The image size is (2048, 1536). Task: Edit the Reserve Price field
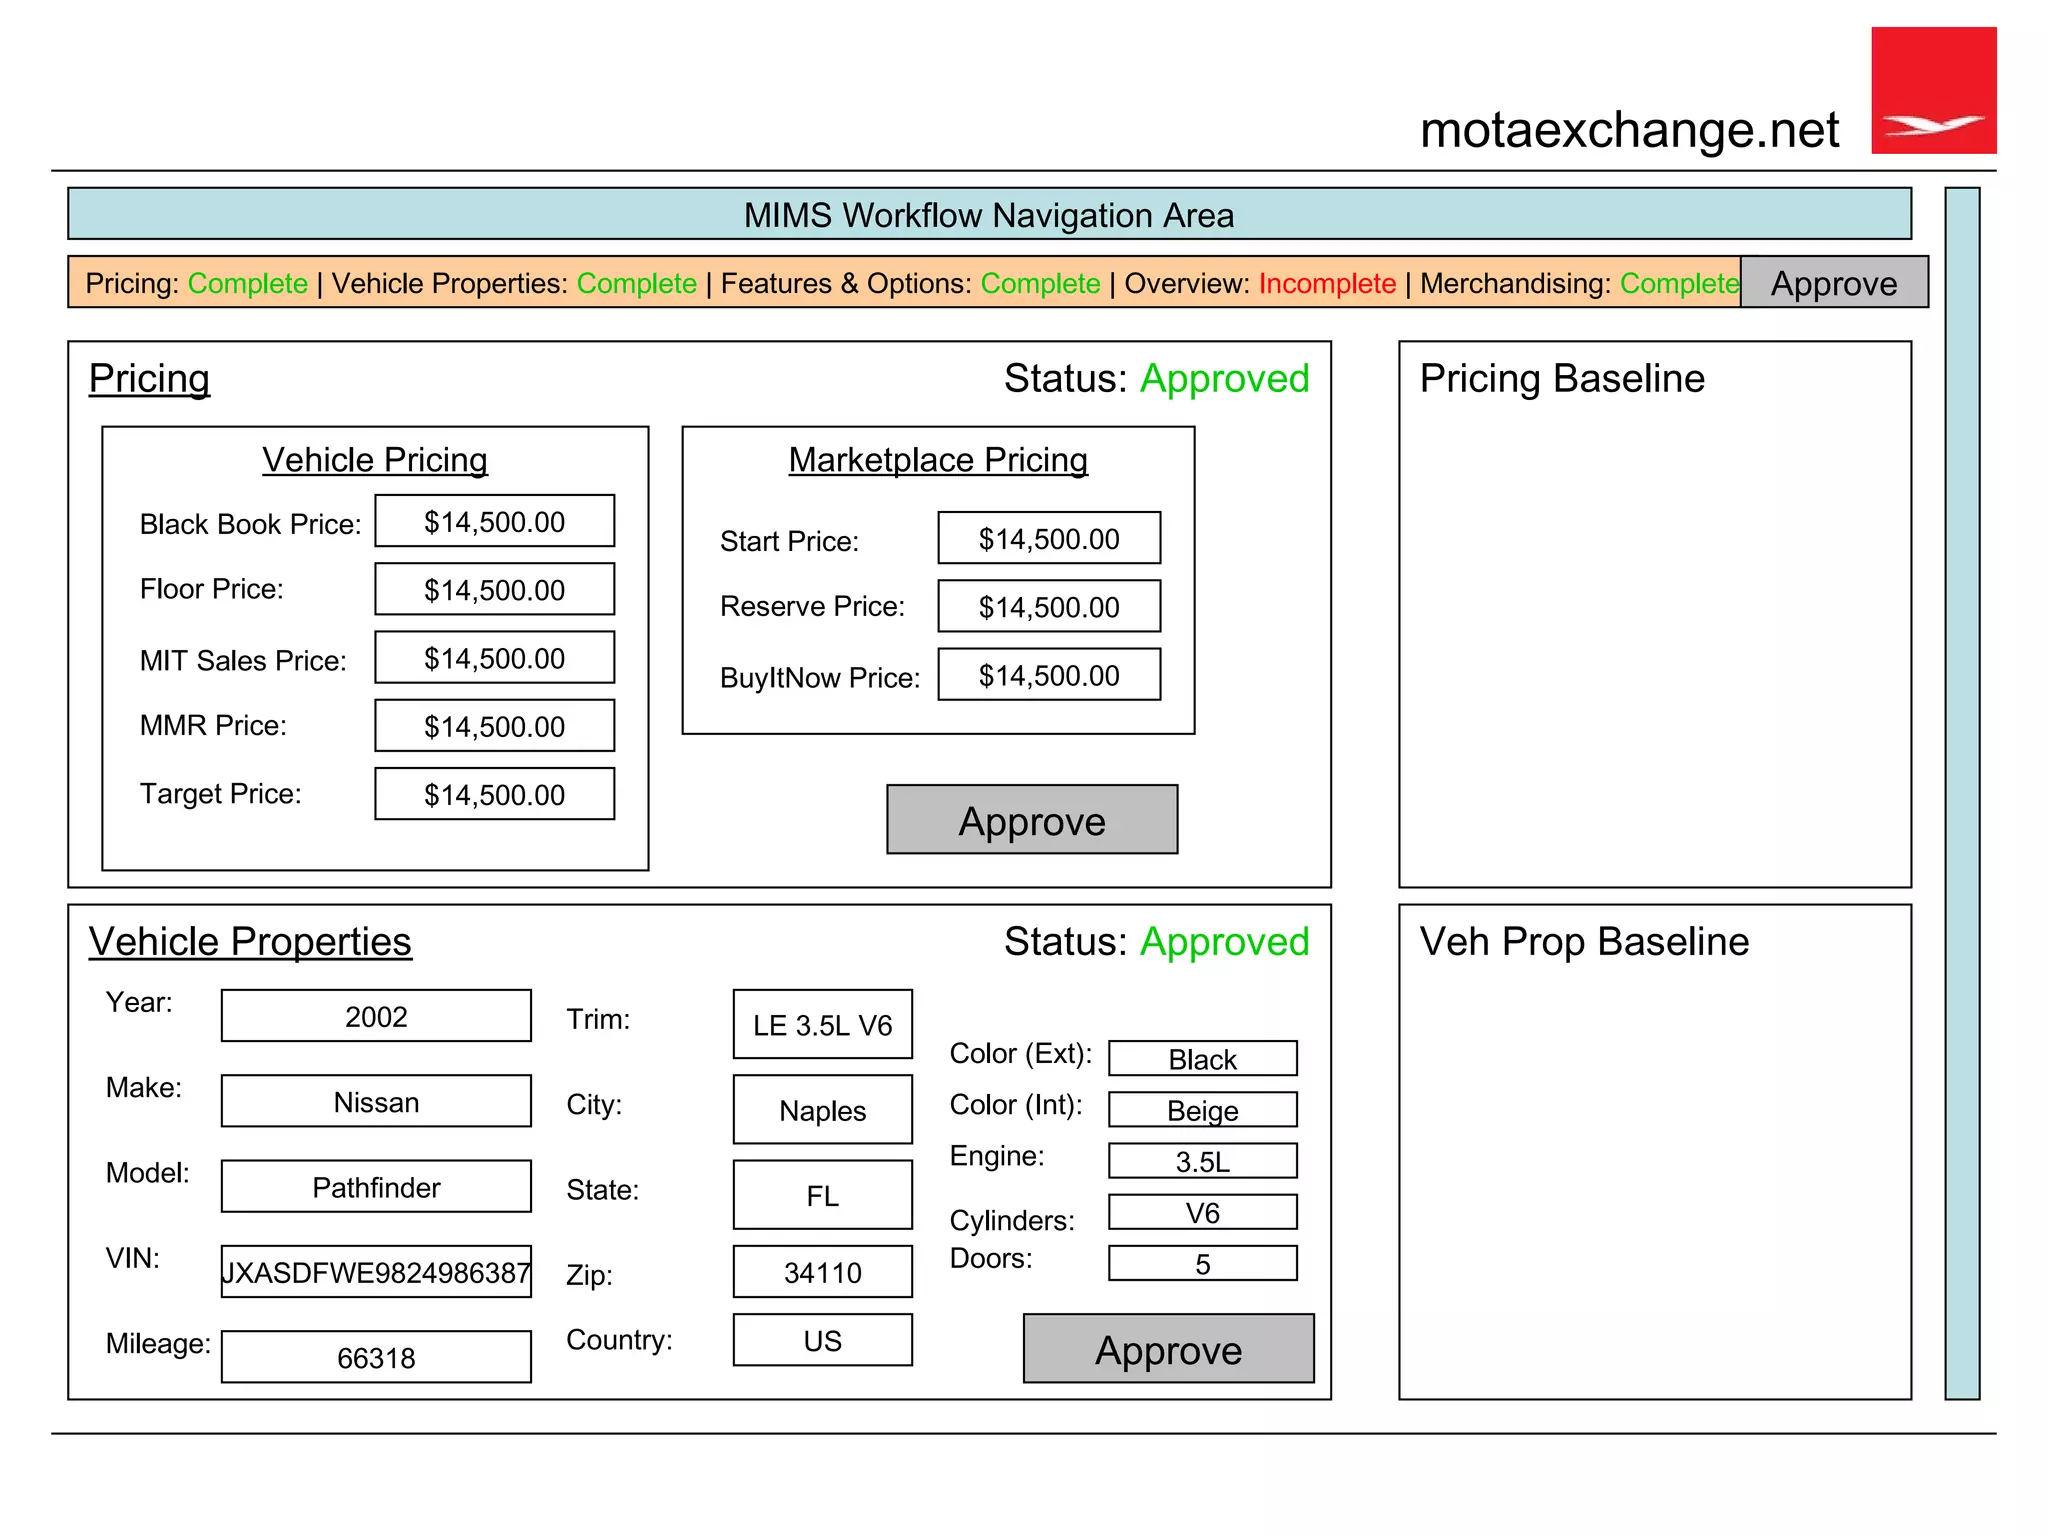[x=1048, y=606]
